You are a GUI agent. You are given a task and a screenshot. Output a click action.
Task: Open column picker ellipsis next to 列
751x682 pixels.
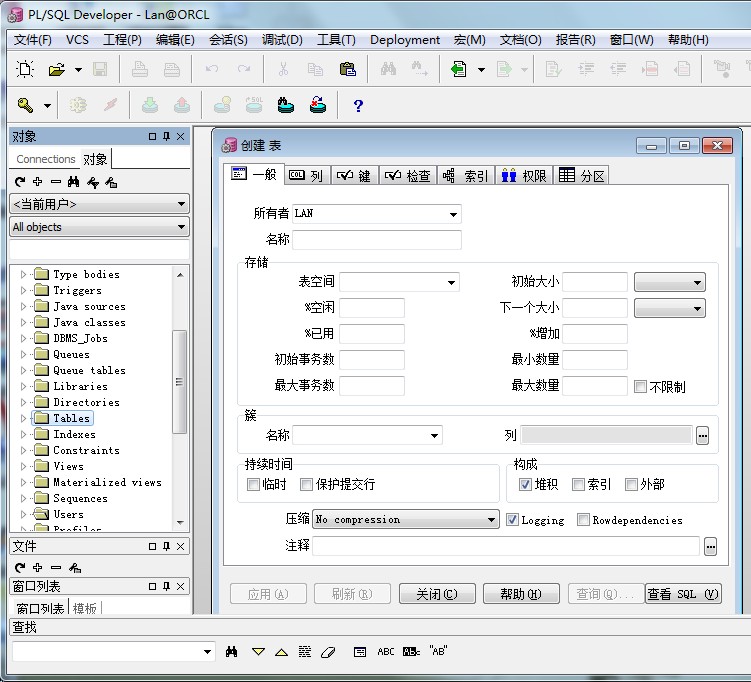(702, 436)
